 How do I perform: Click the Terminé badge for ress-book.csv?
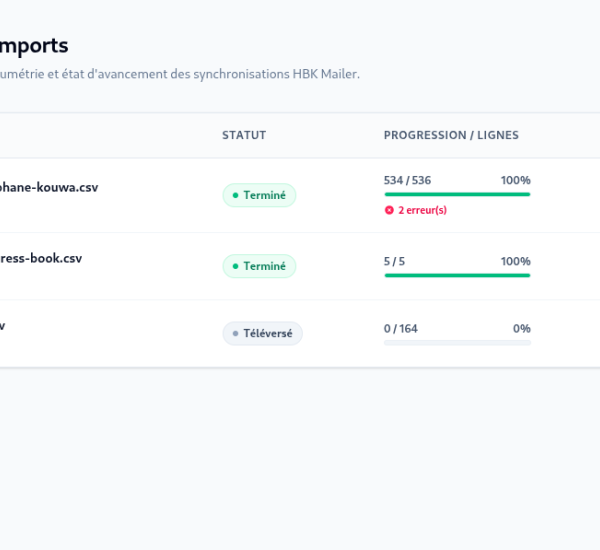[259, 266]
